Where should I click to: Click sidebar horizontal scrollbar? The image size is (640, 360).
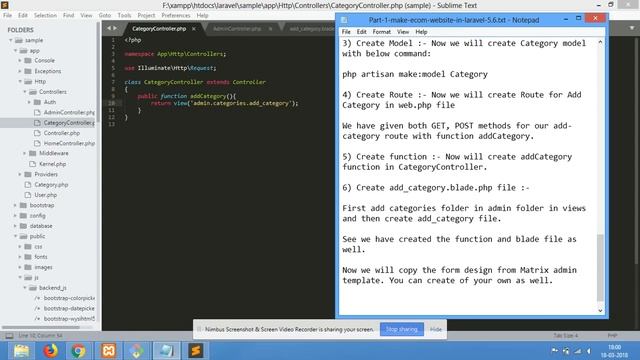(41, 327)
